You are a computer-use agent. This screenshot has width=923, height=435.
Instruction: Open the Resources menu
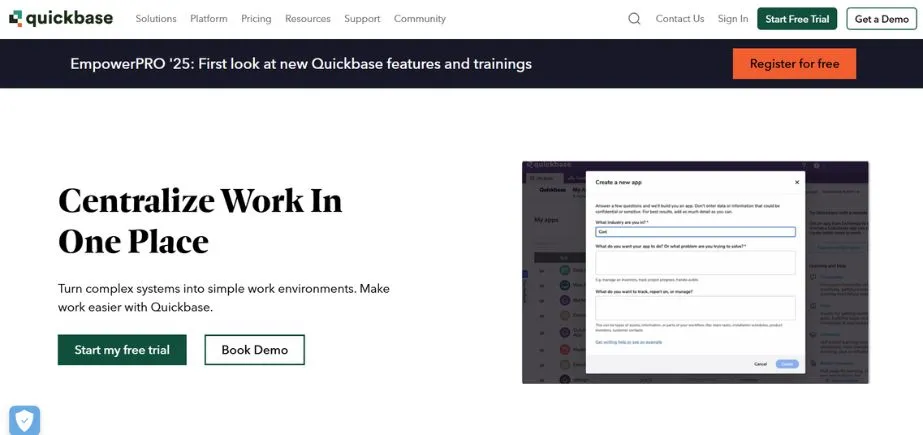307,18
